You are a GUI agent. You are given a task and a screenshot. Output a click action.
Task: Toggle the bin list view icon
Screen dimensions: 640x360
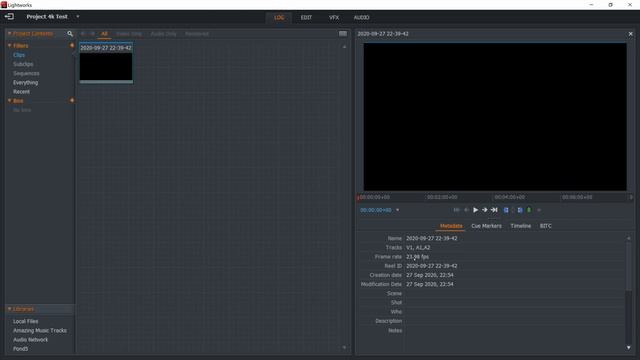tap(343, 33)
